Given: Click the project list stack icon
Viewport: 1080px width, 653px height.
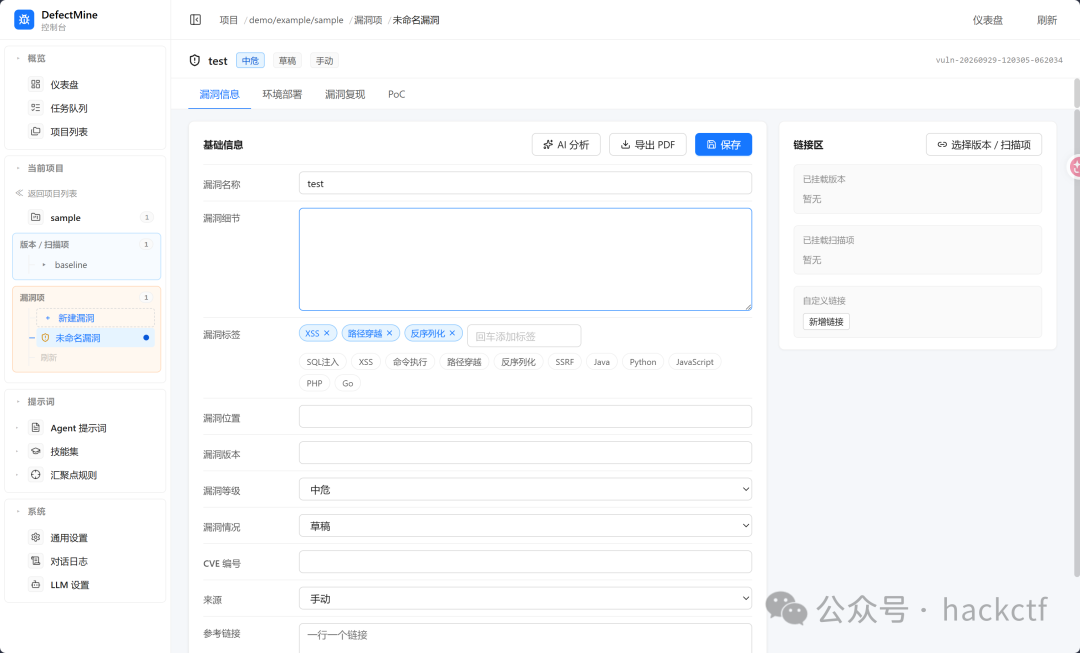Looking at the screenshot, I should click(x=36, y=131).
